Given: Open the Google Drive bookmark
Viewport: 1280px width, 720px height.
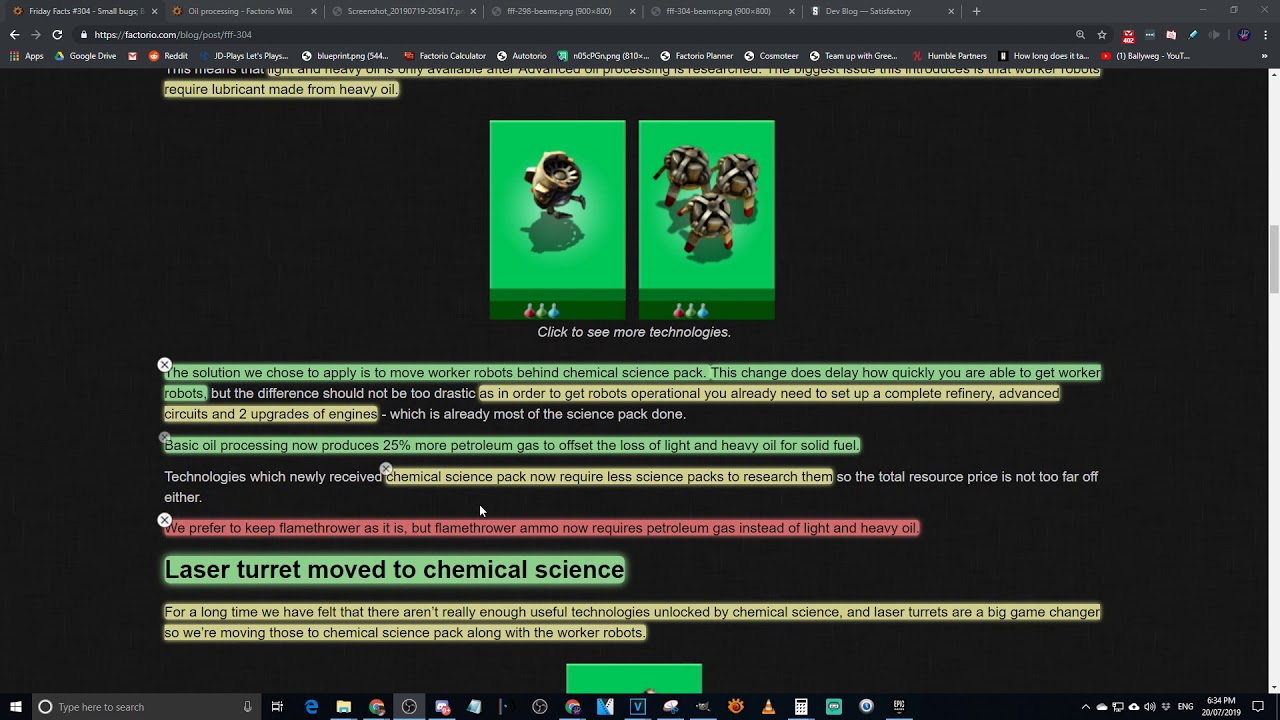Looking at the screenshot, I should pos(85,56).
